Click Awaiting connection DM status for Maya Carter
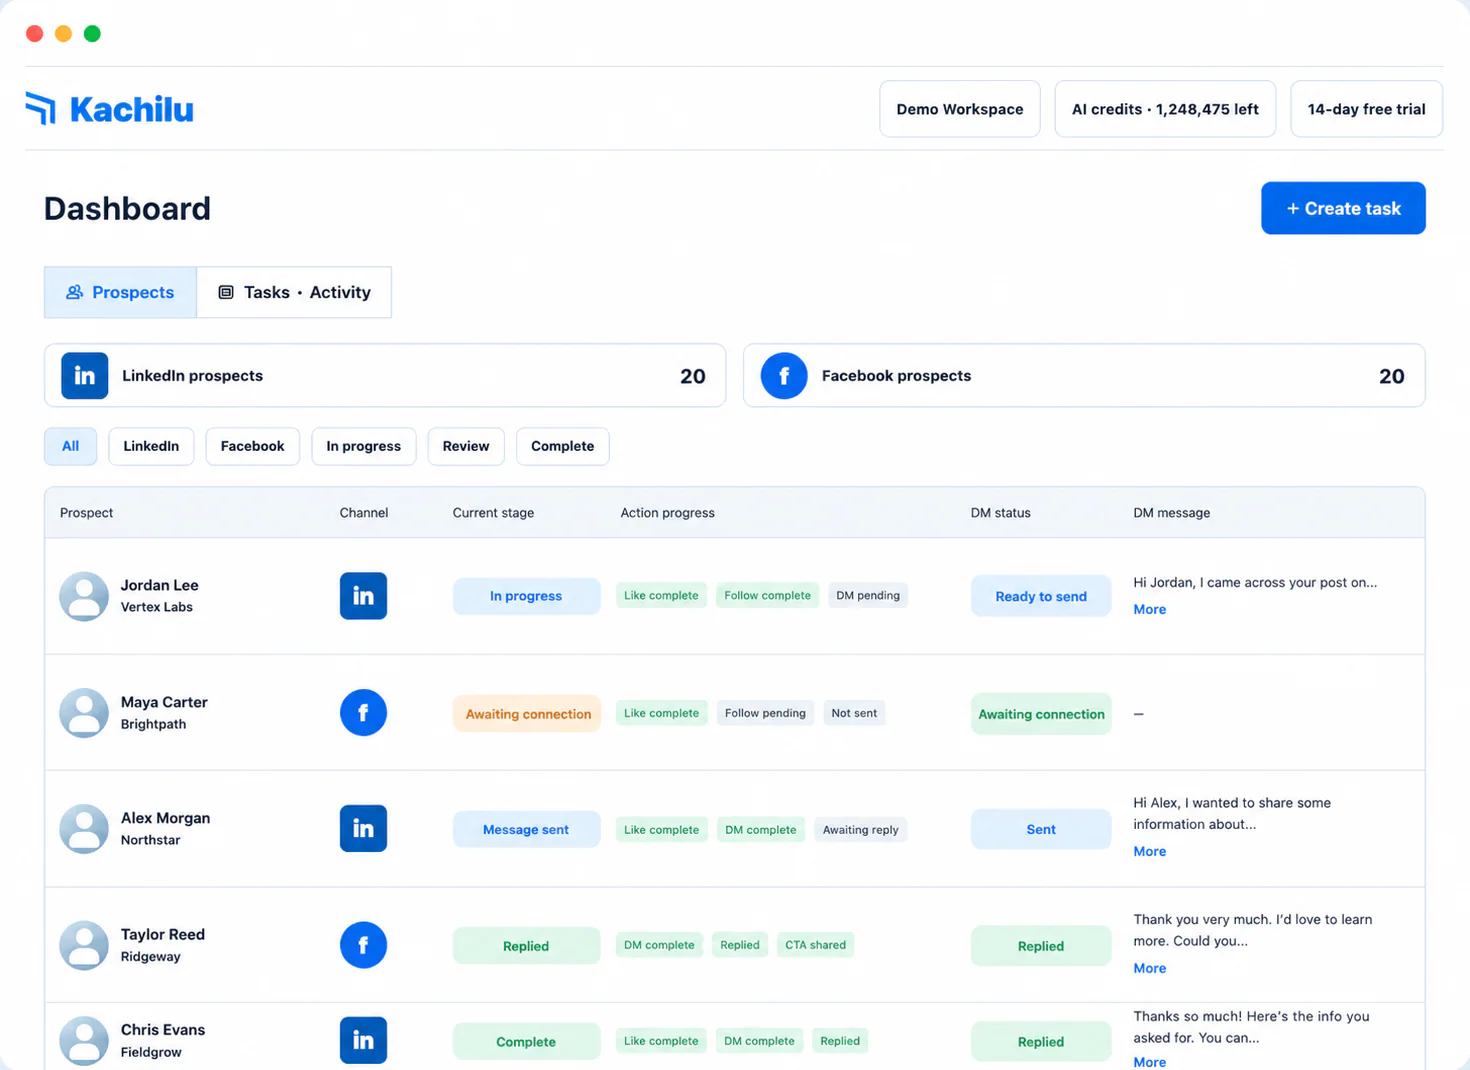 pyautogui.click(x=1041, y=714)
